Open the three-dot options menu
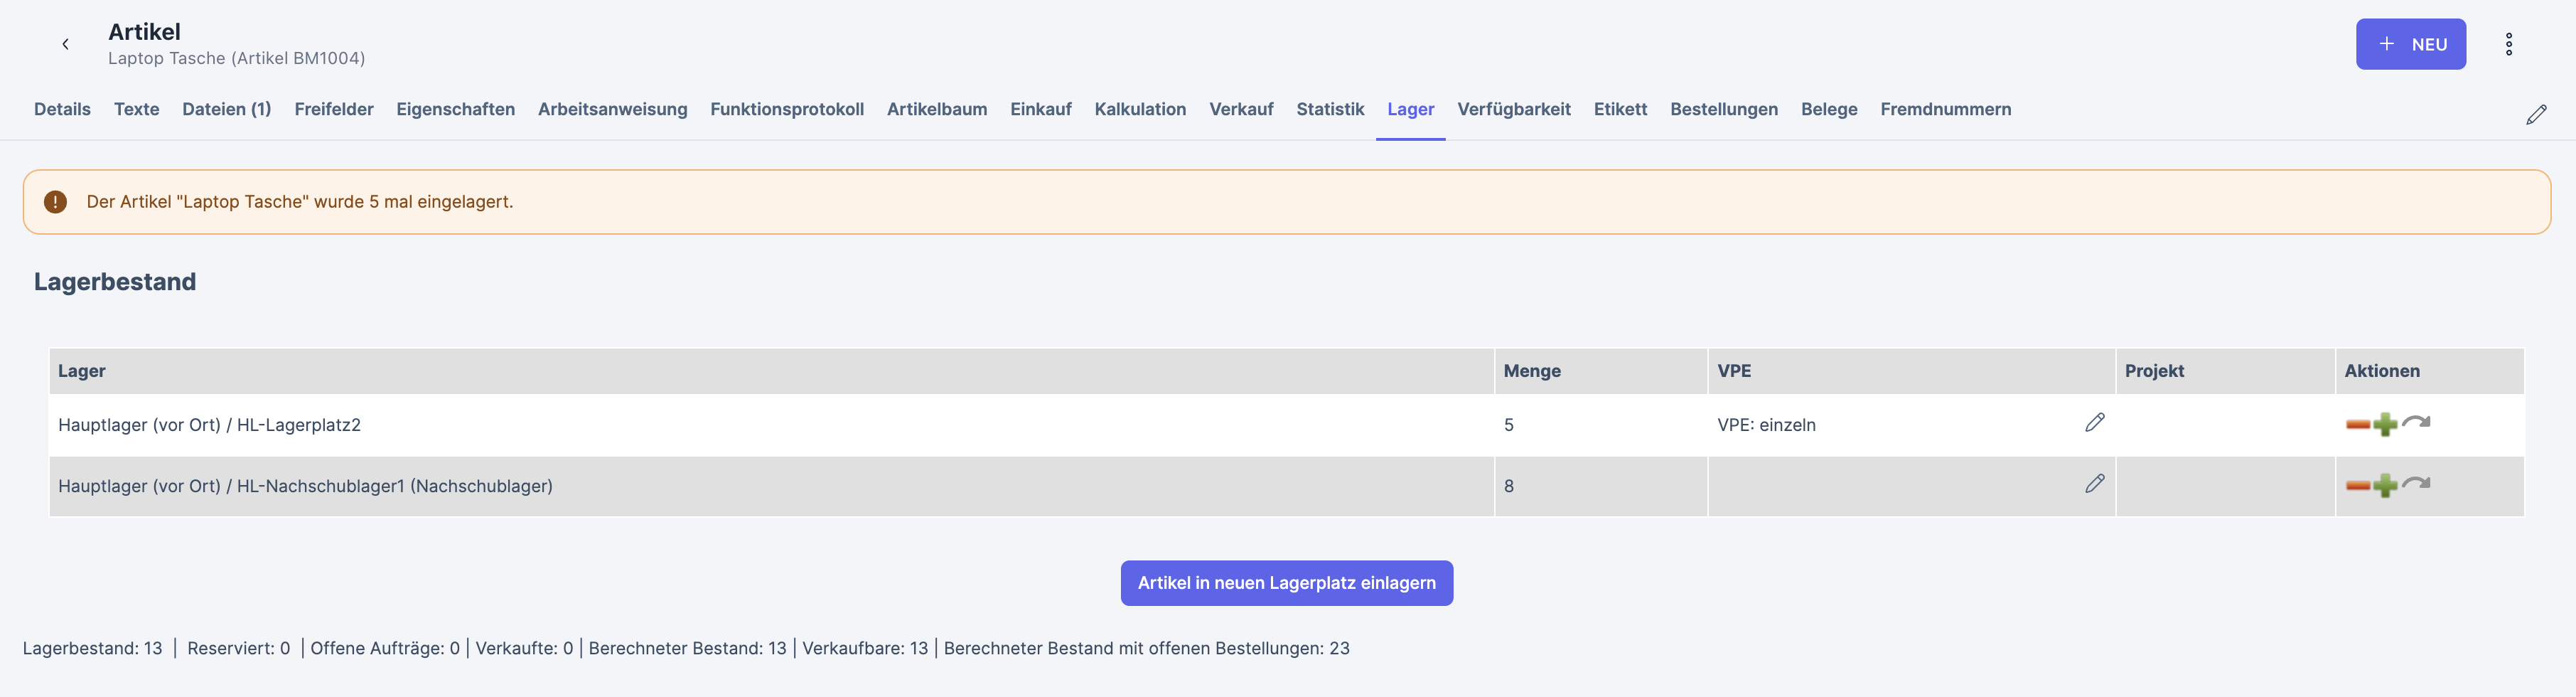Image resolution: width=2576 pixels, height=697 pixels. 2508,44
